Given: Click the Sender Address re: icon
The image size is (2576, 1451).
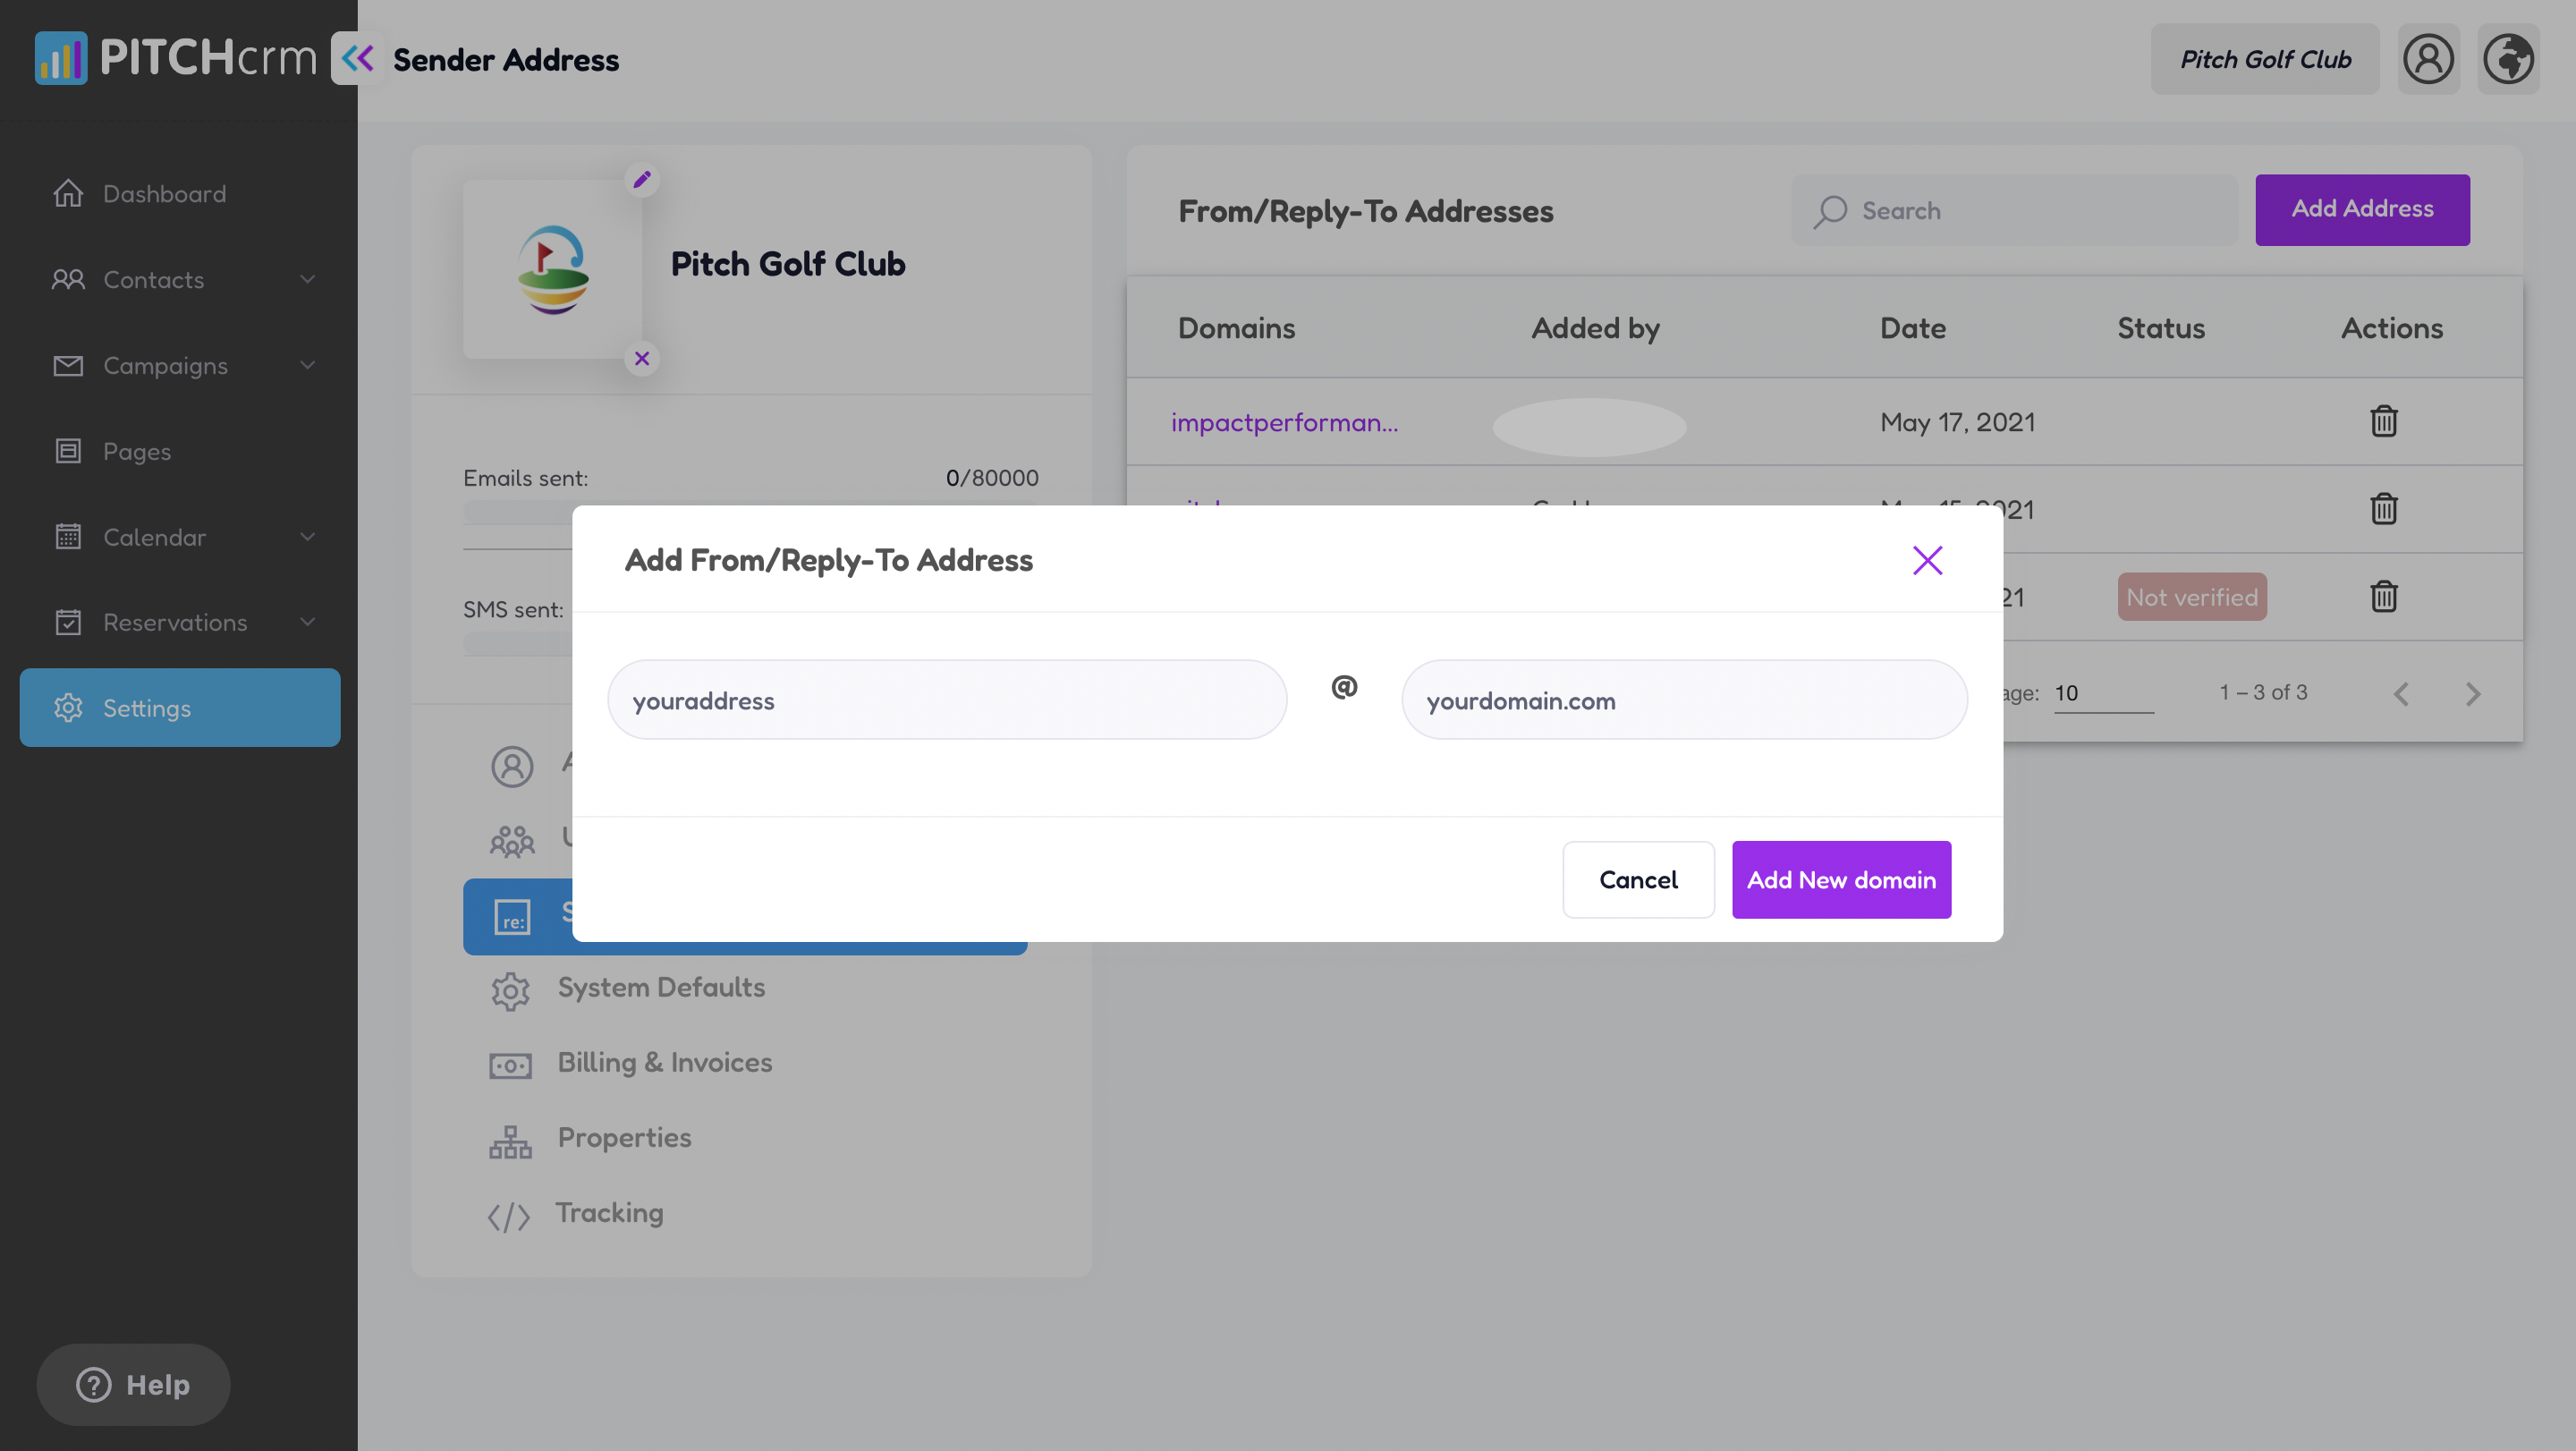Looking at the screenshot, I should click(x=512, y=917).
